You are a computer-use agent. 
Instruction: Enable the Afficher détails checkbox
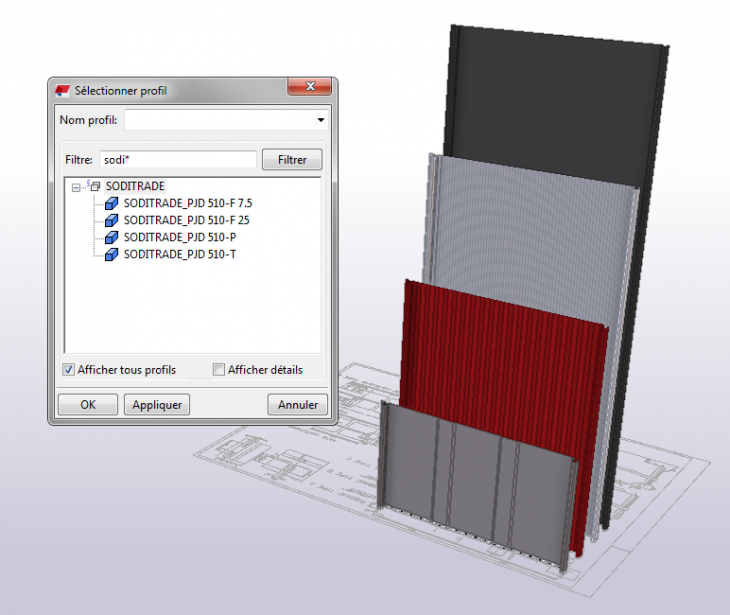point(218,370)
